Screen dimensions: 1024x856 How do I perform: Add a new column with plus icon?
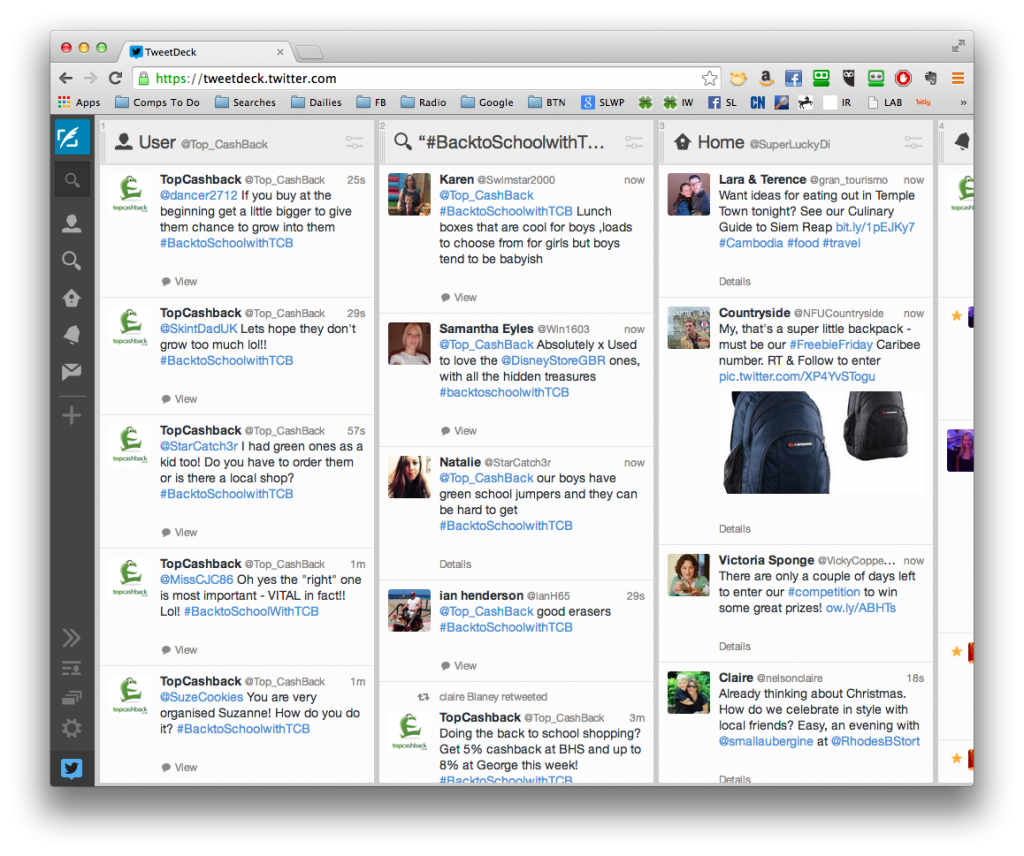(71, 415)
